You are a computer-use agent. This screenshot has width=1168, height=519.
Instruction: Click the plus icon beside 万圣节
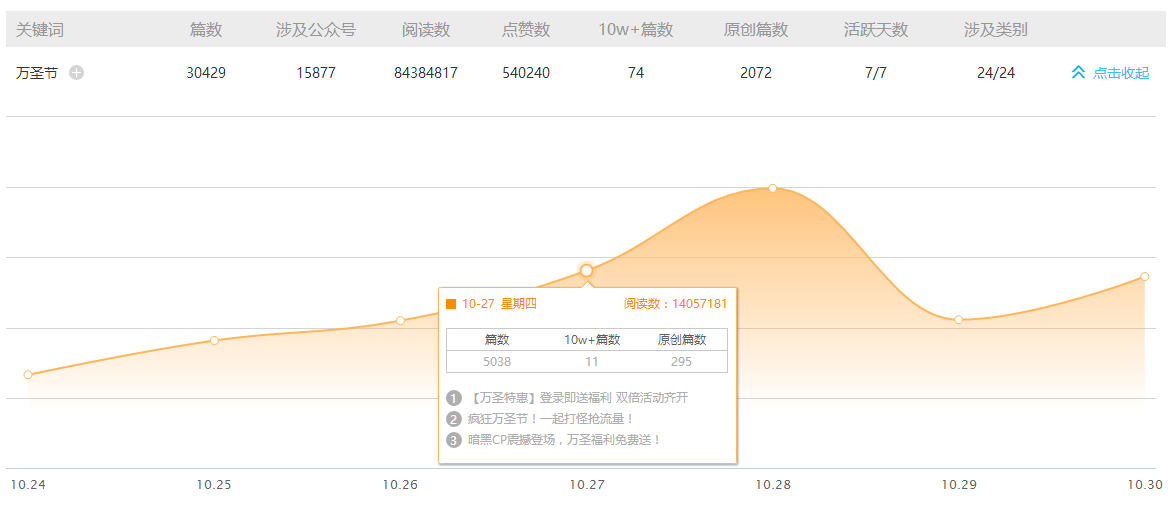[77, 73]
